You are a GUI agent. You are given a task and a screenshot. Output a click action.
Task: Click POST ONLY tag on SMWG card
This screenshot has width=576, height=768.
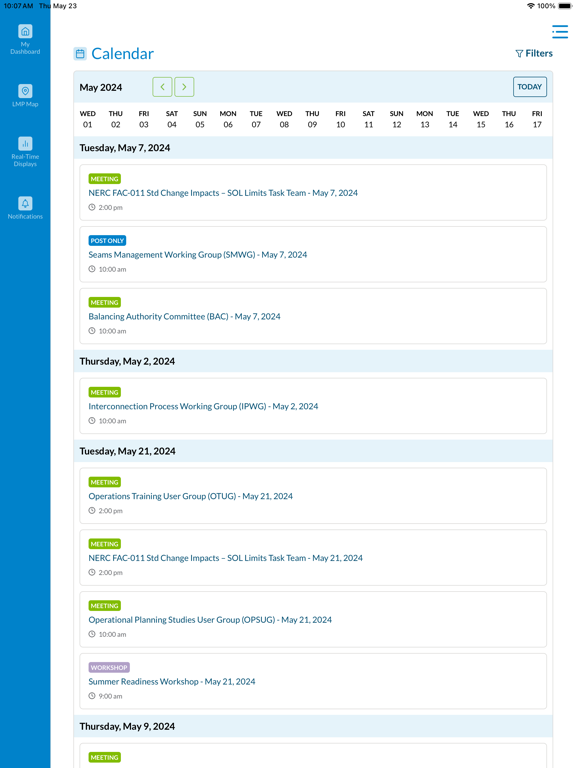click(107, 240)
